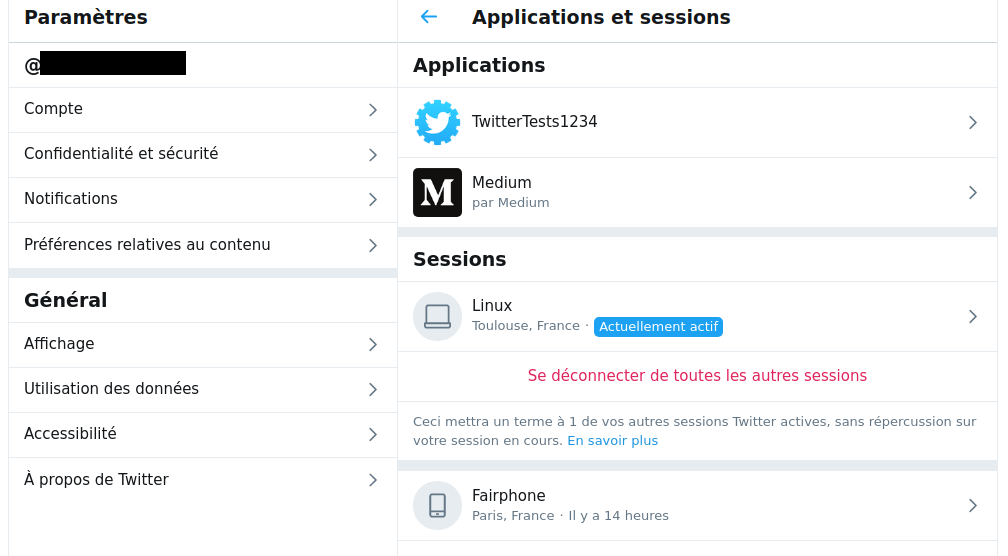Open Confidentialité et sécurité settings
The image size is (1008, 556).
tap(202, 155)
